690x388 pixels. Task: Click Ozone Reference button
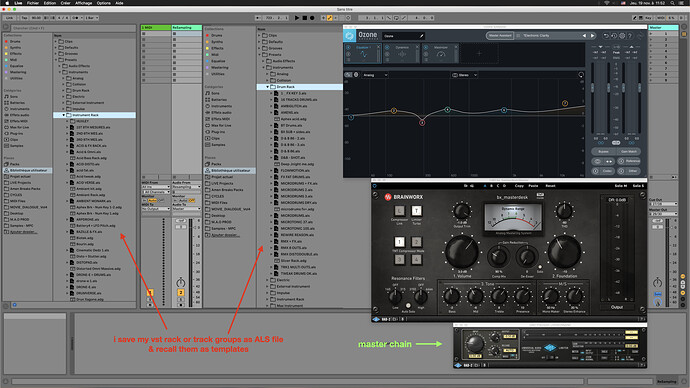click(628, 161)
